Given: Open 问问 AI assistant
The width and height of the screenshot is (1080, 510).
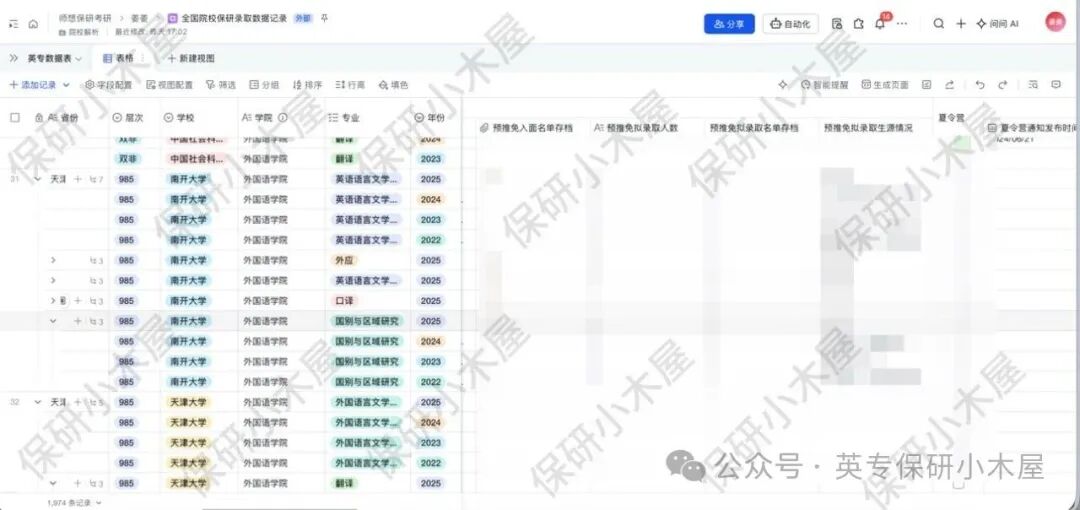Looking at the screenshot, I should 997,23.
